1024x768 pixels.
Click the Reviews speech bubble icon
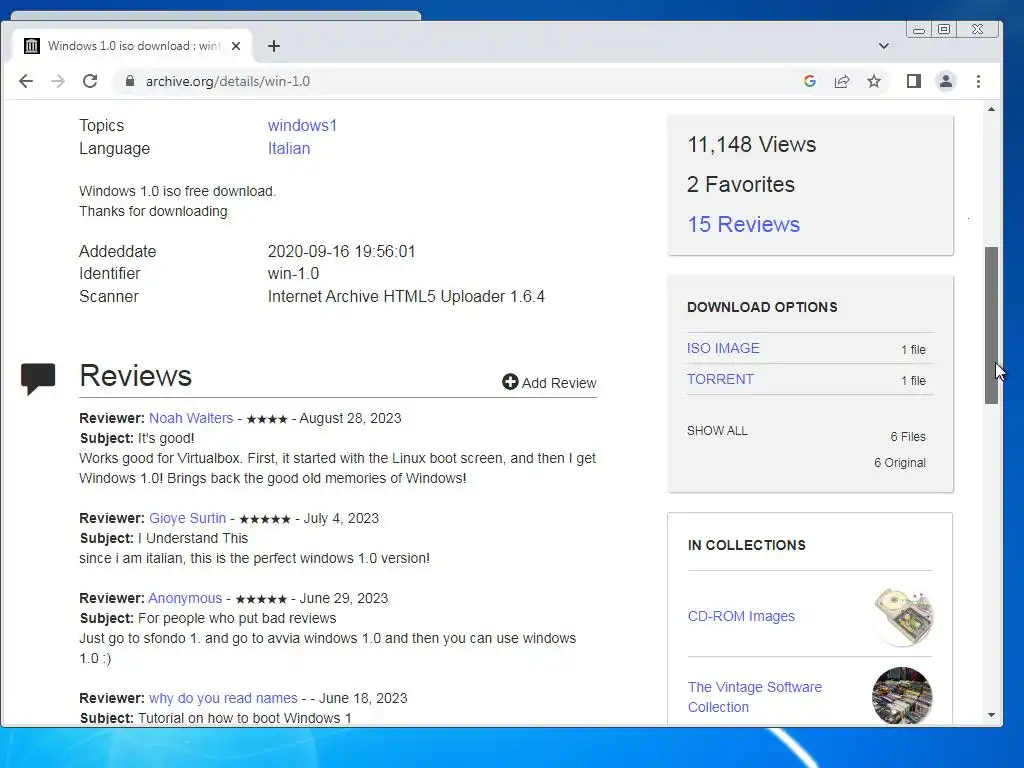pos(38,378)
